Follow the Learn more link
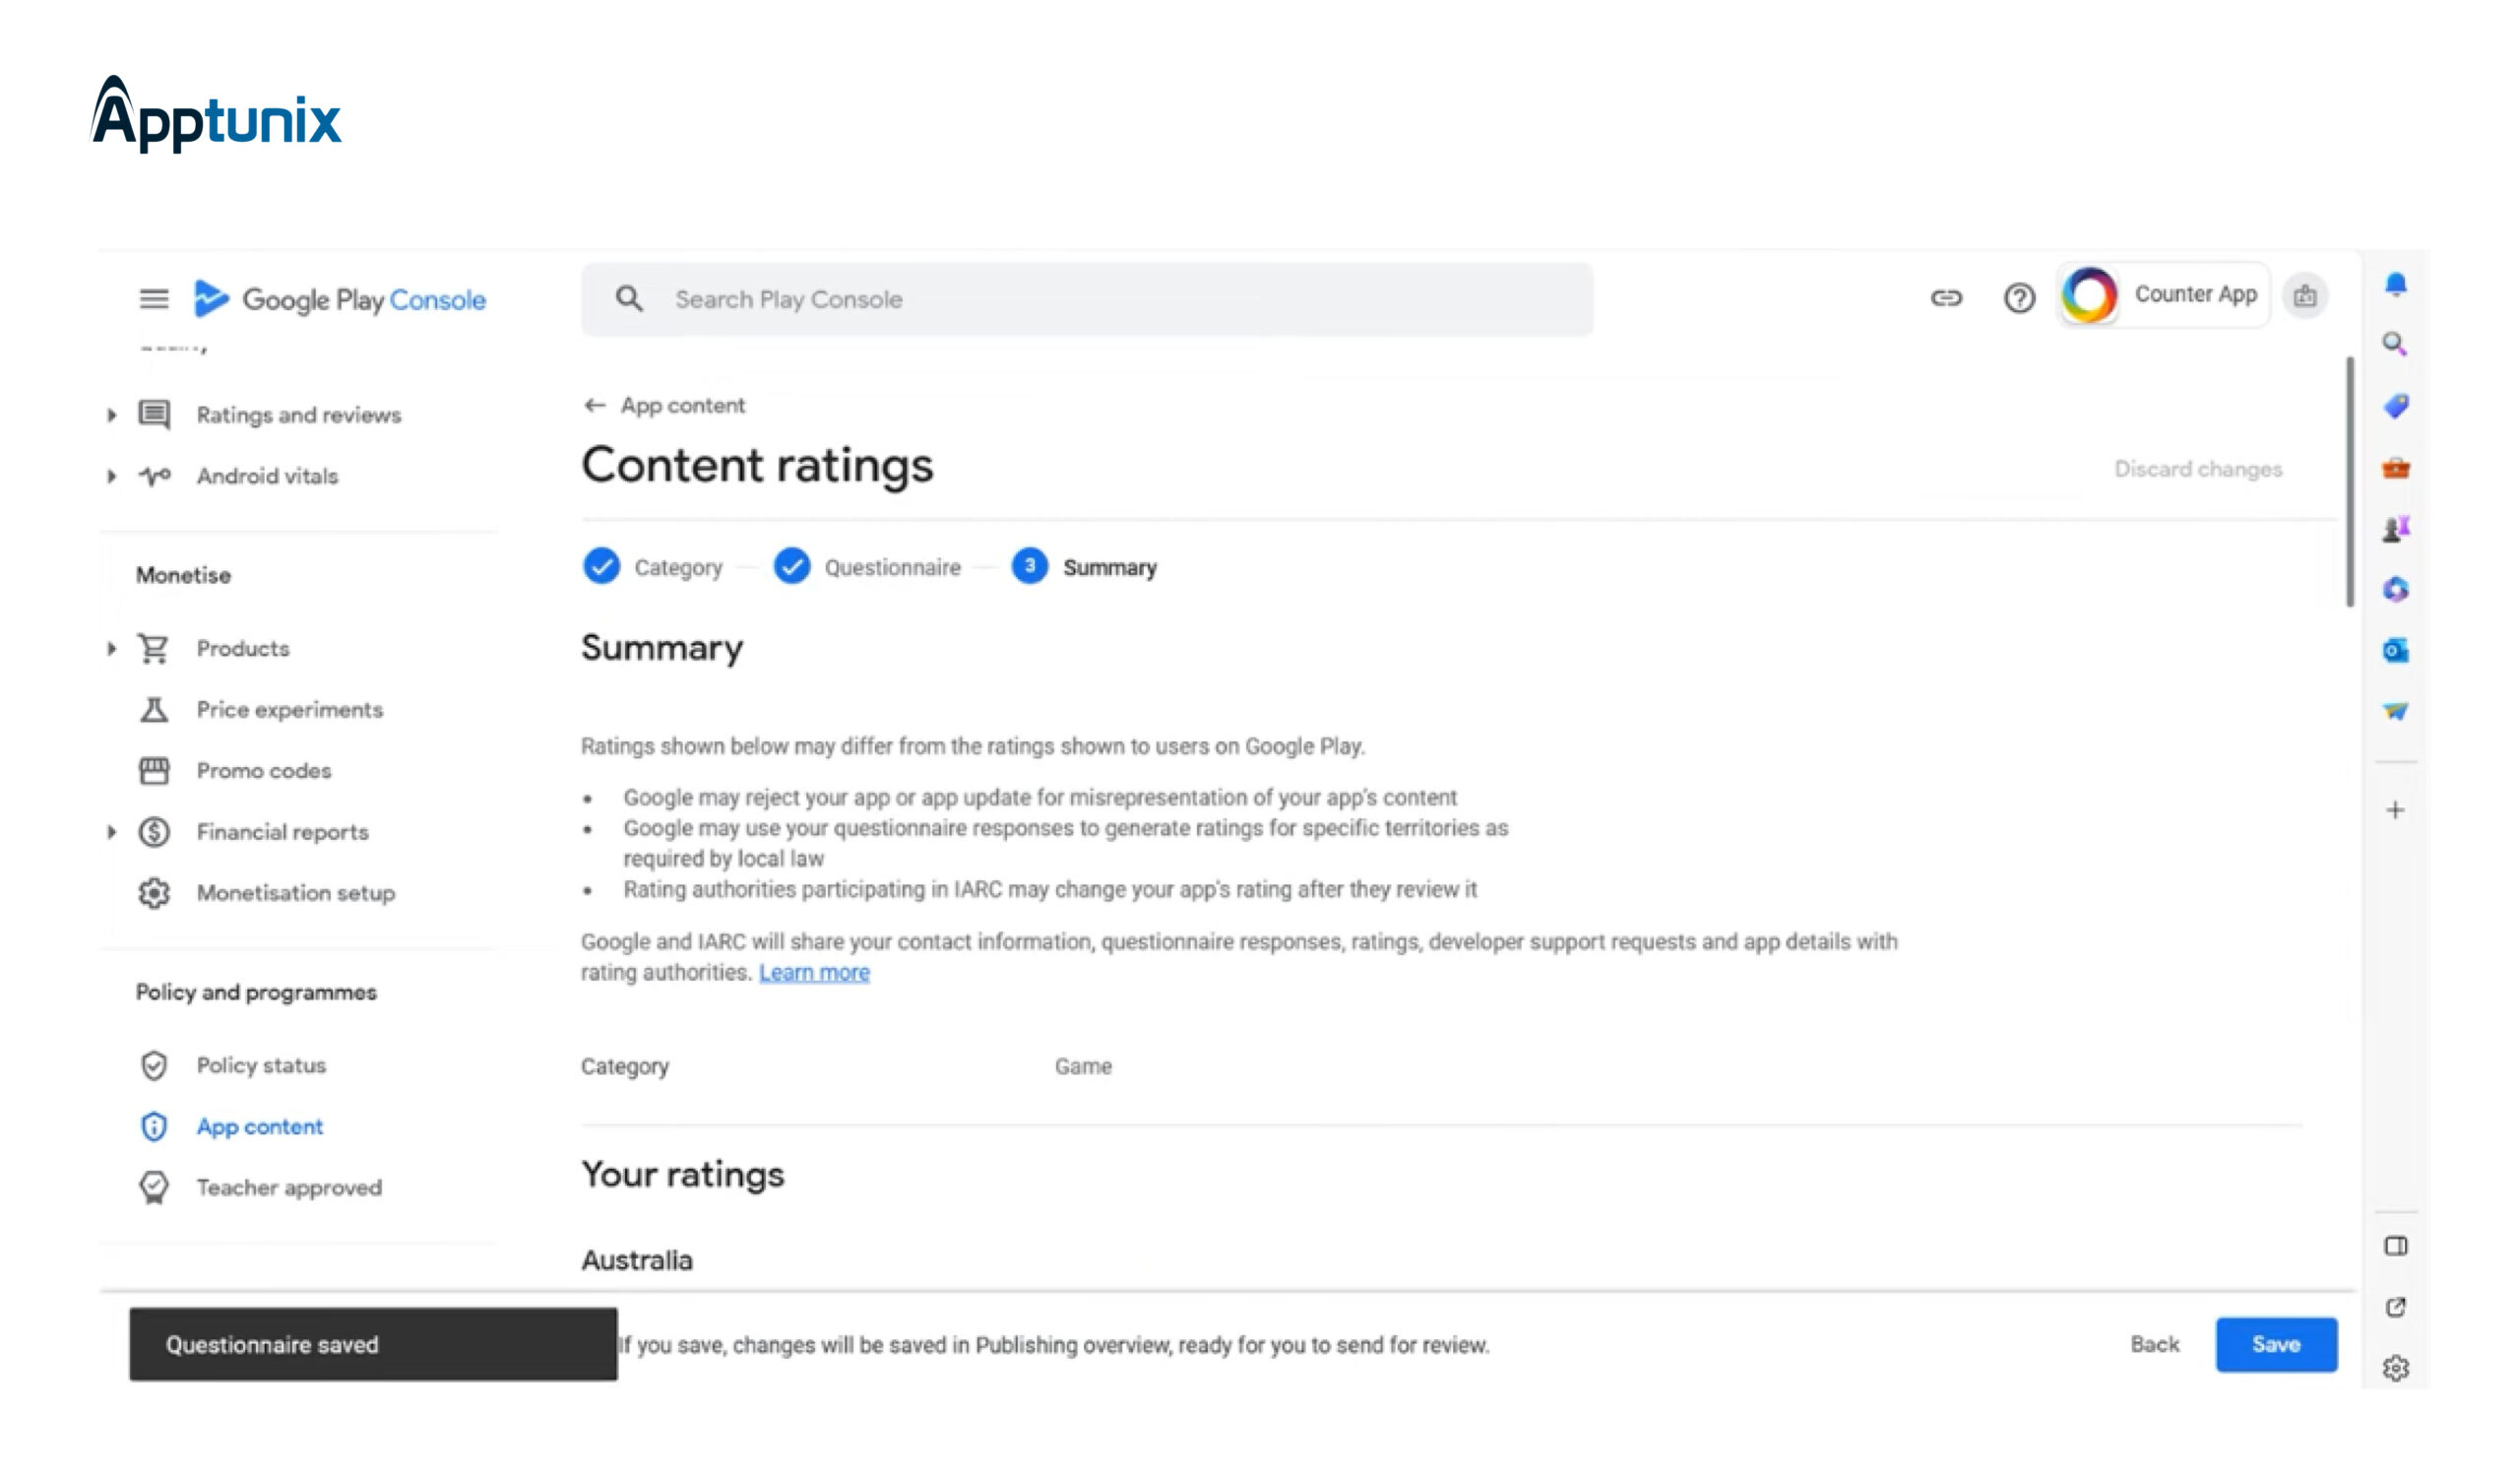This screenshot has height=1475, width=2520. pos(814,973)
